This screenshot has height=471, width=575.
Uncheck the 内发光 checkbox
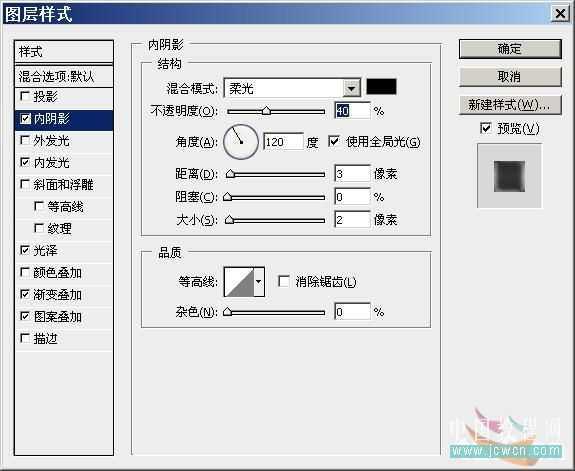pyautogui.click(x=25, y=162)
